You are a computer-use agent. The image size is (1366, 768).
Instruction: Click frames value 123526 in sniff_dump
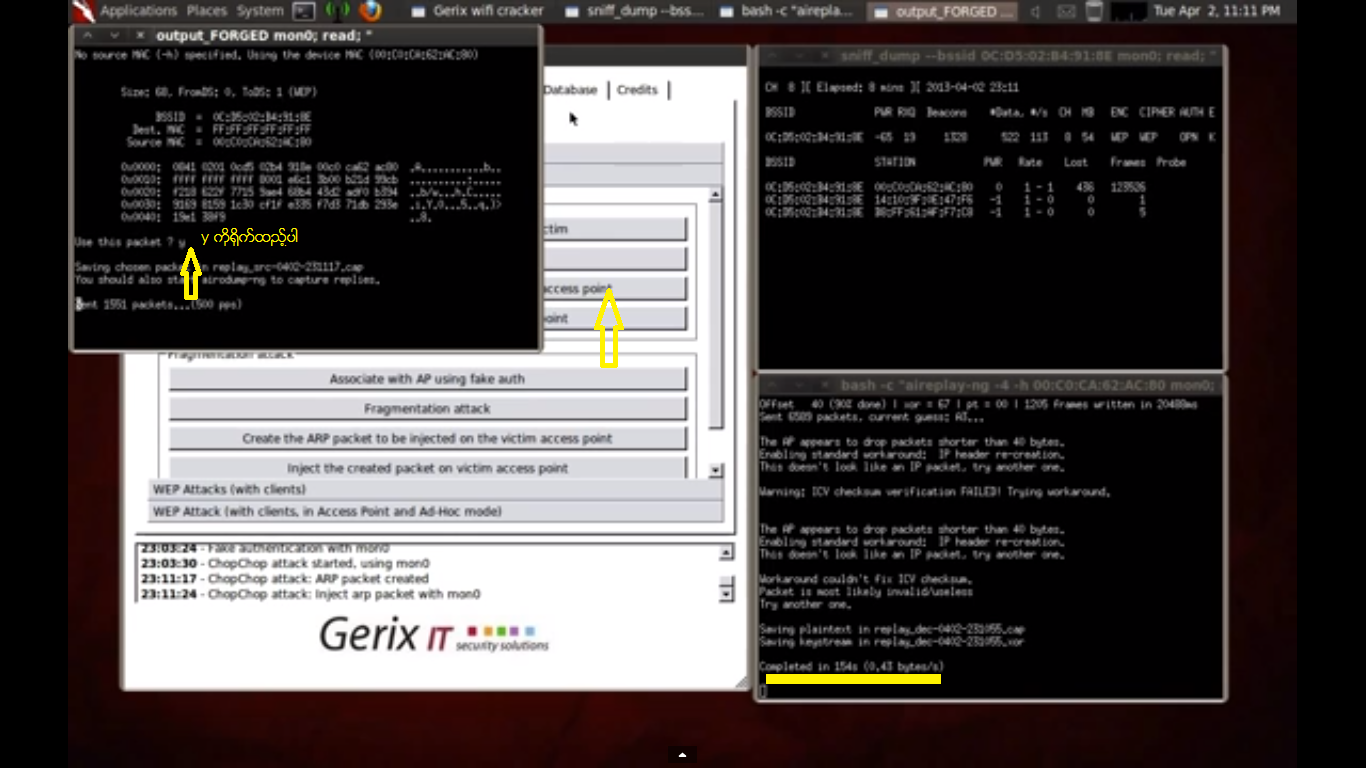[x=1127, y=187]
